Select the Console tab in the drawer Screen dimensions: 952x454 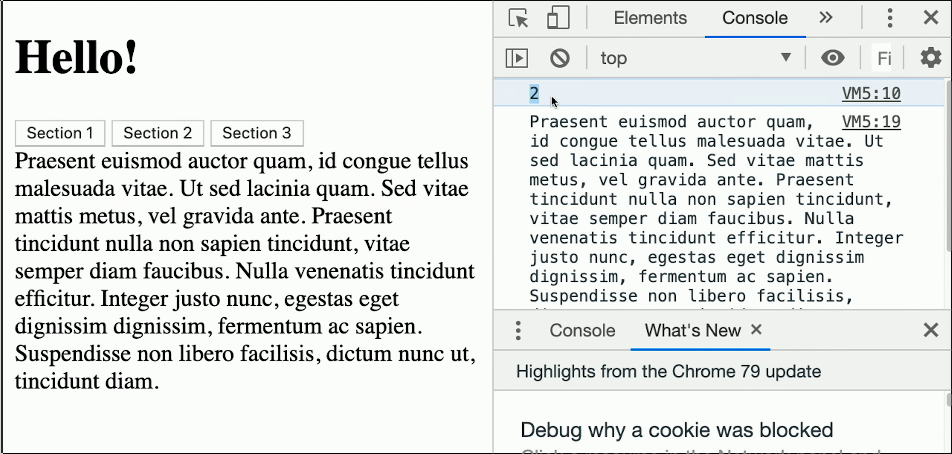tap(582, 331)
